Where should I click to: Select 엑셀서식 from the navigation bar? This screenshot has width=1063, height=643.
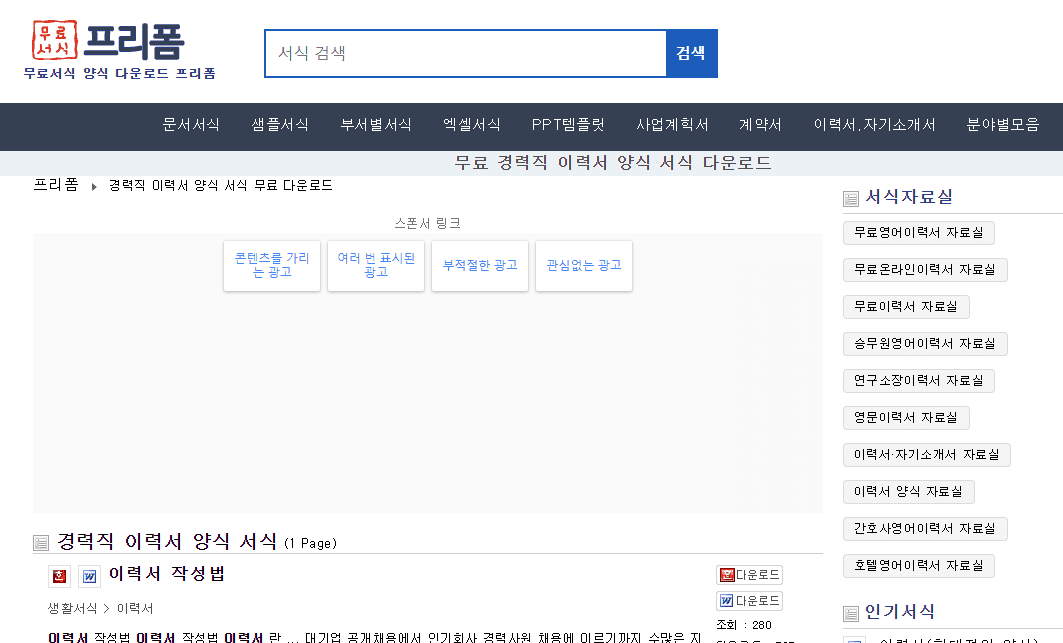pos(471,126)
